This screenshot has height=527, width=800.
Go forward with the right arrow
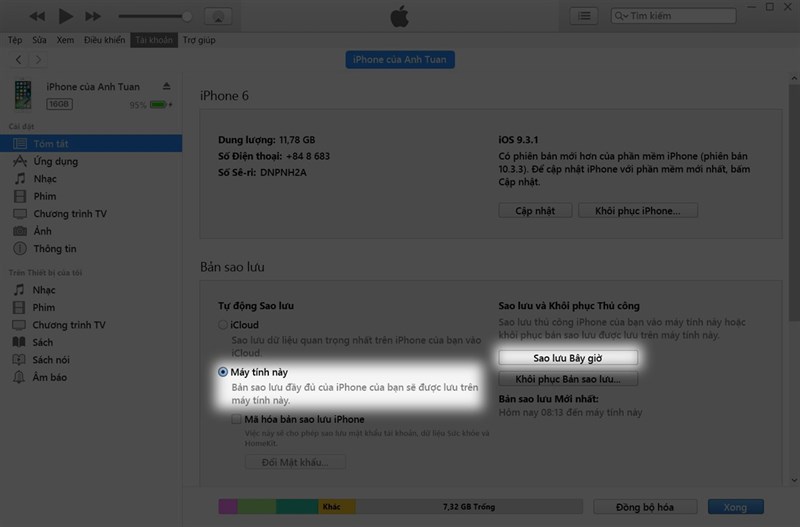point(38,60)
